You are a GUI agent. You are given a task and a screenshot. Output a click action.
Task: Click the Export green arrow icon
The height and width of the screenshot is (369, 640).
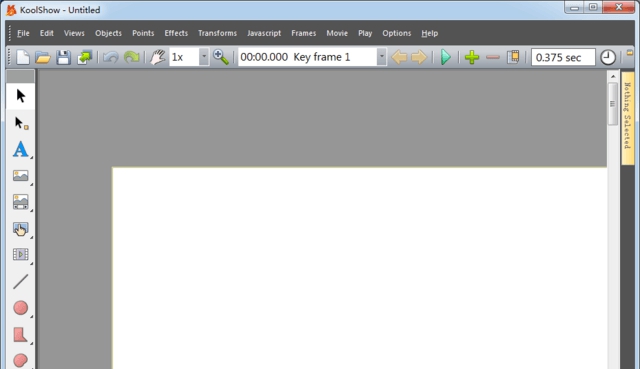(x=85, y=58)
